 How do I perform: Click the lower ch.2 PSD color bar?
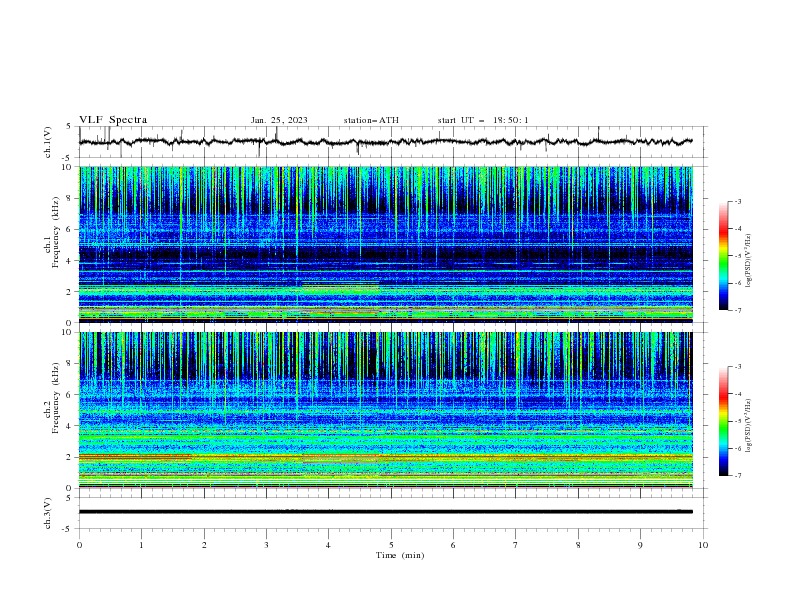pos(723,421)
